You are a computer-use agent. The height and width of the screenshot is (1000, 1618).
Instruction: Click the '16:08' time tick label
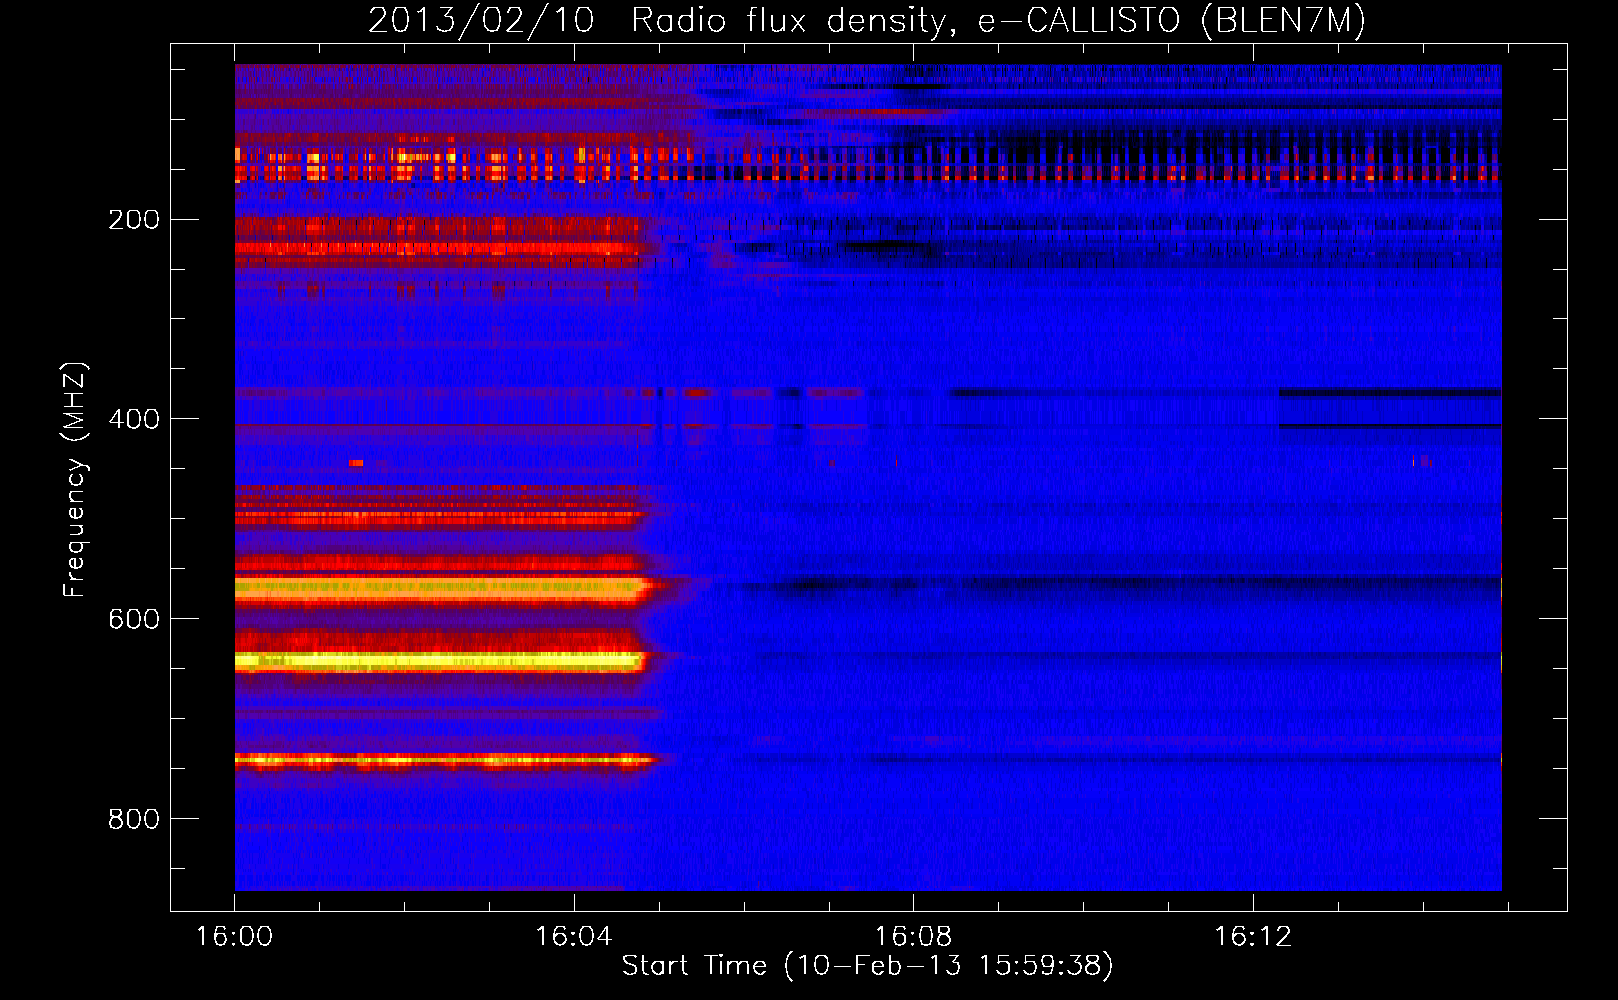(x=913, y=937)
